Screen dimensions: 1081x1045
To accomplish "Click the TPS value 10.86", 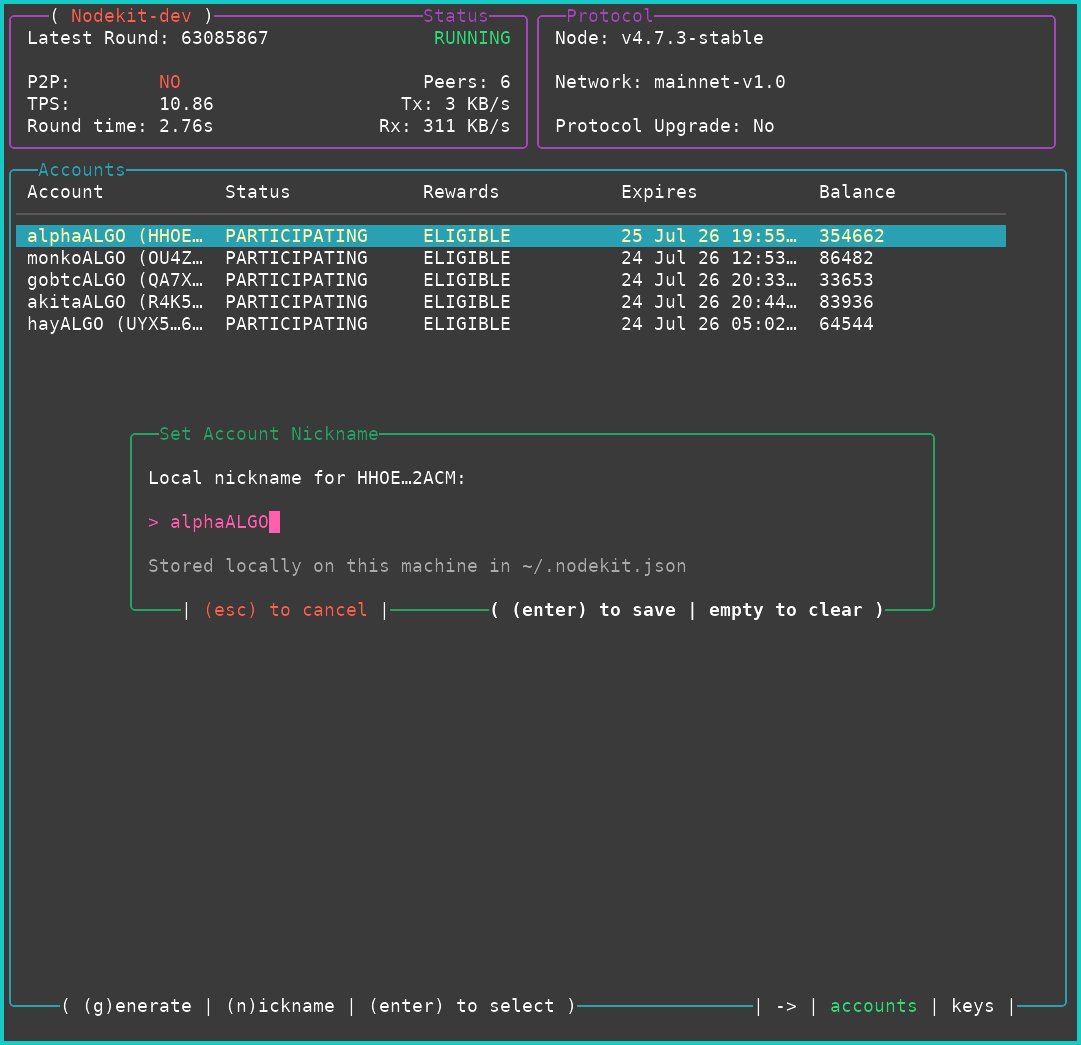I will (x=186, y=104).
